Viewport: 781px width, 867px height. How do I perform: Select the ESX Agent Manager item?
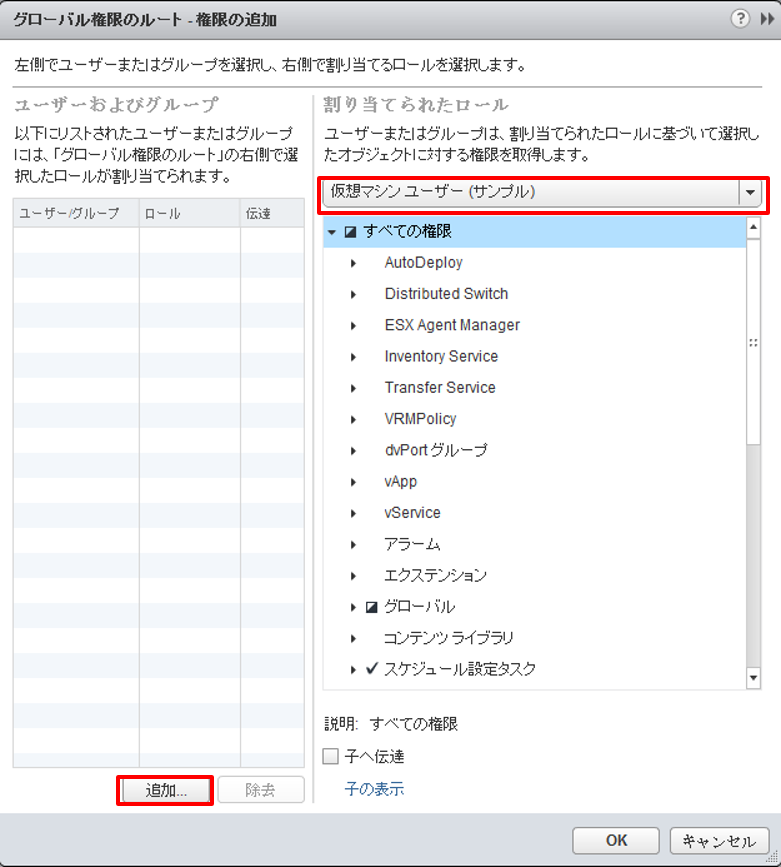(x=451, y=325)
